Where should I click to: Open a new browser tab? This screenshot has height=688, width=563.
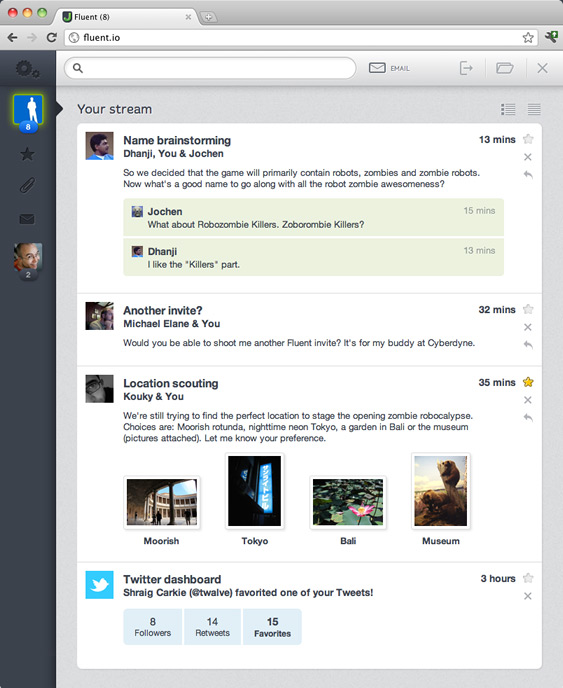click(208, 17)
